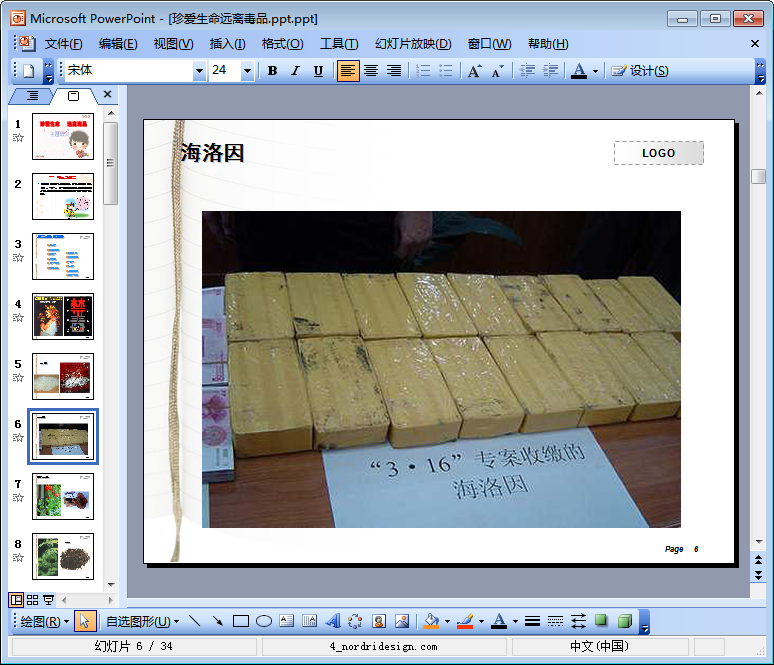Select the Line drawing tool
This screenshot has width=774, height=665.
(194, 621)
